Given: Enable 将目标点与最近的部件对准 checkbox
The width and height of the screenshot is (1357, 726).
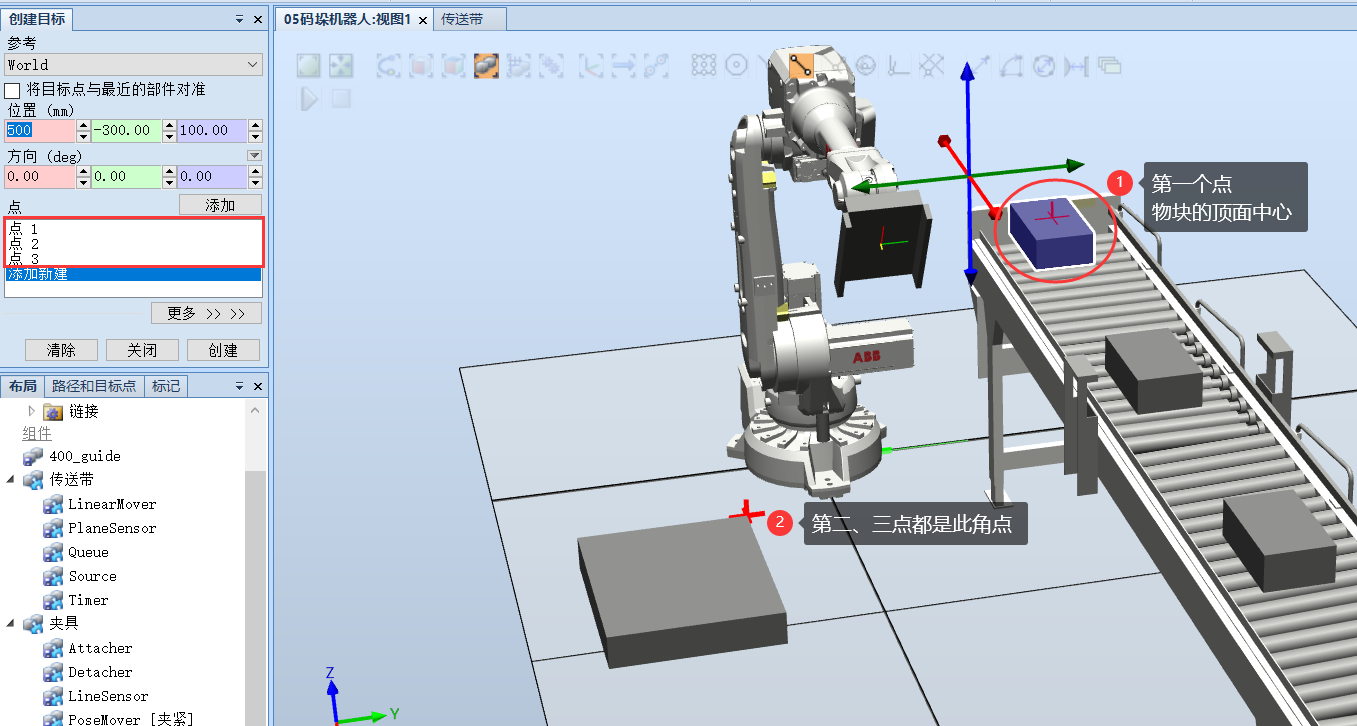Looking at the screenshot, I should [11, 89].
